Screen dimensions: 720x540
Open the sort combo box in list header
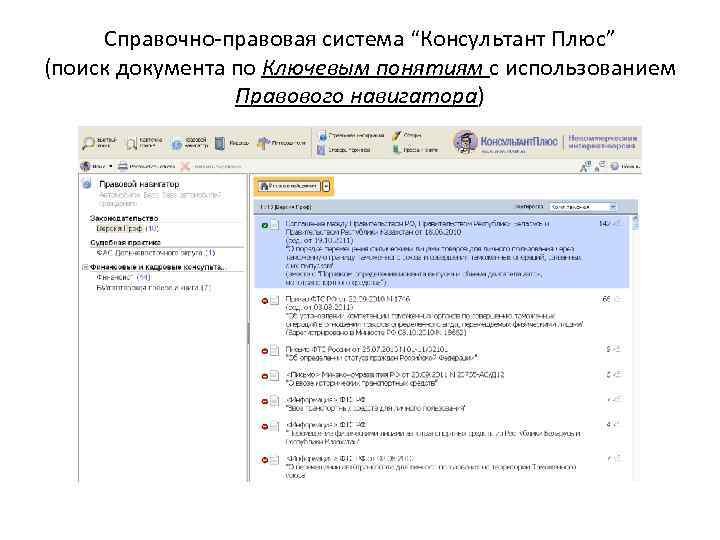pyautogui.click(x=582, y=207)
